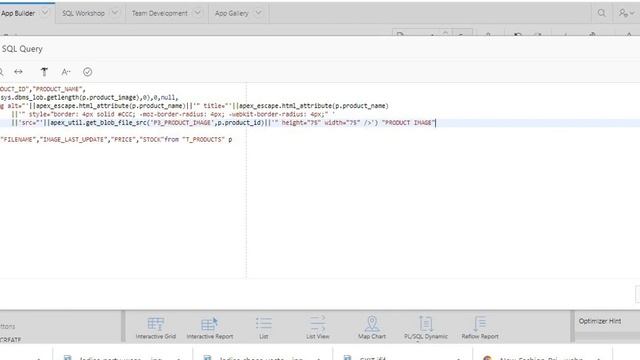Open the Team Development tab
Viewport: 640px width, 360px height.
(160, 13)
